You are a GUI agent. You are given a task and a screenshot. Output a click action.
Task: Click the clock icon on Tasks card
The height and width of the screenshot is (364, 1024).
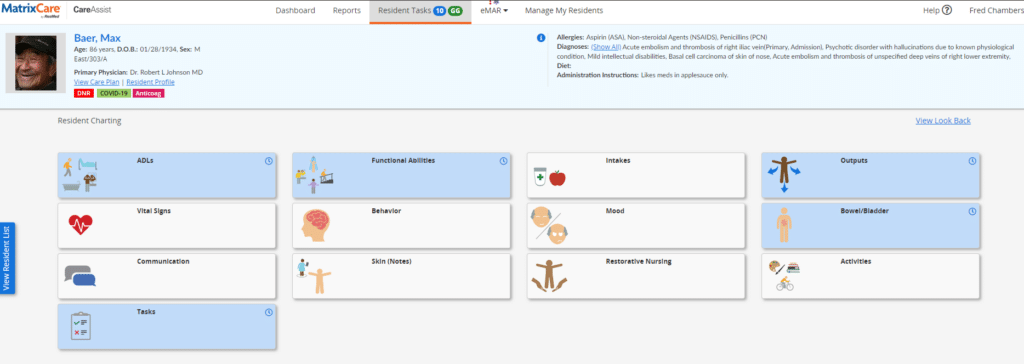pos(268,312)
